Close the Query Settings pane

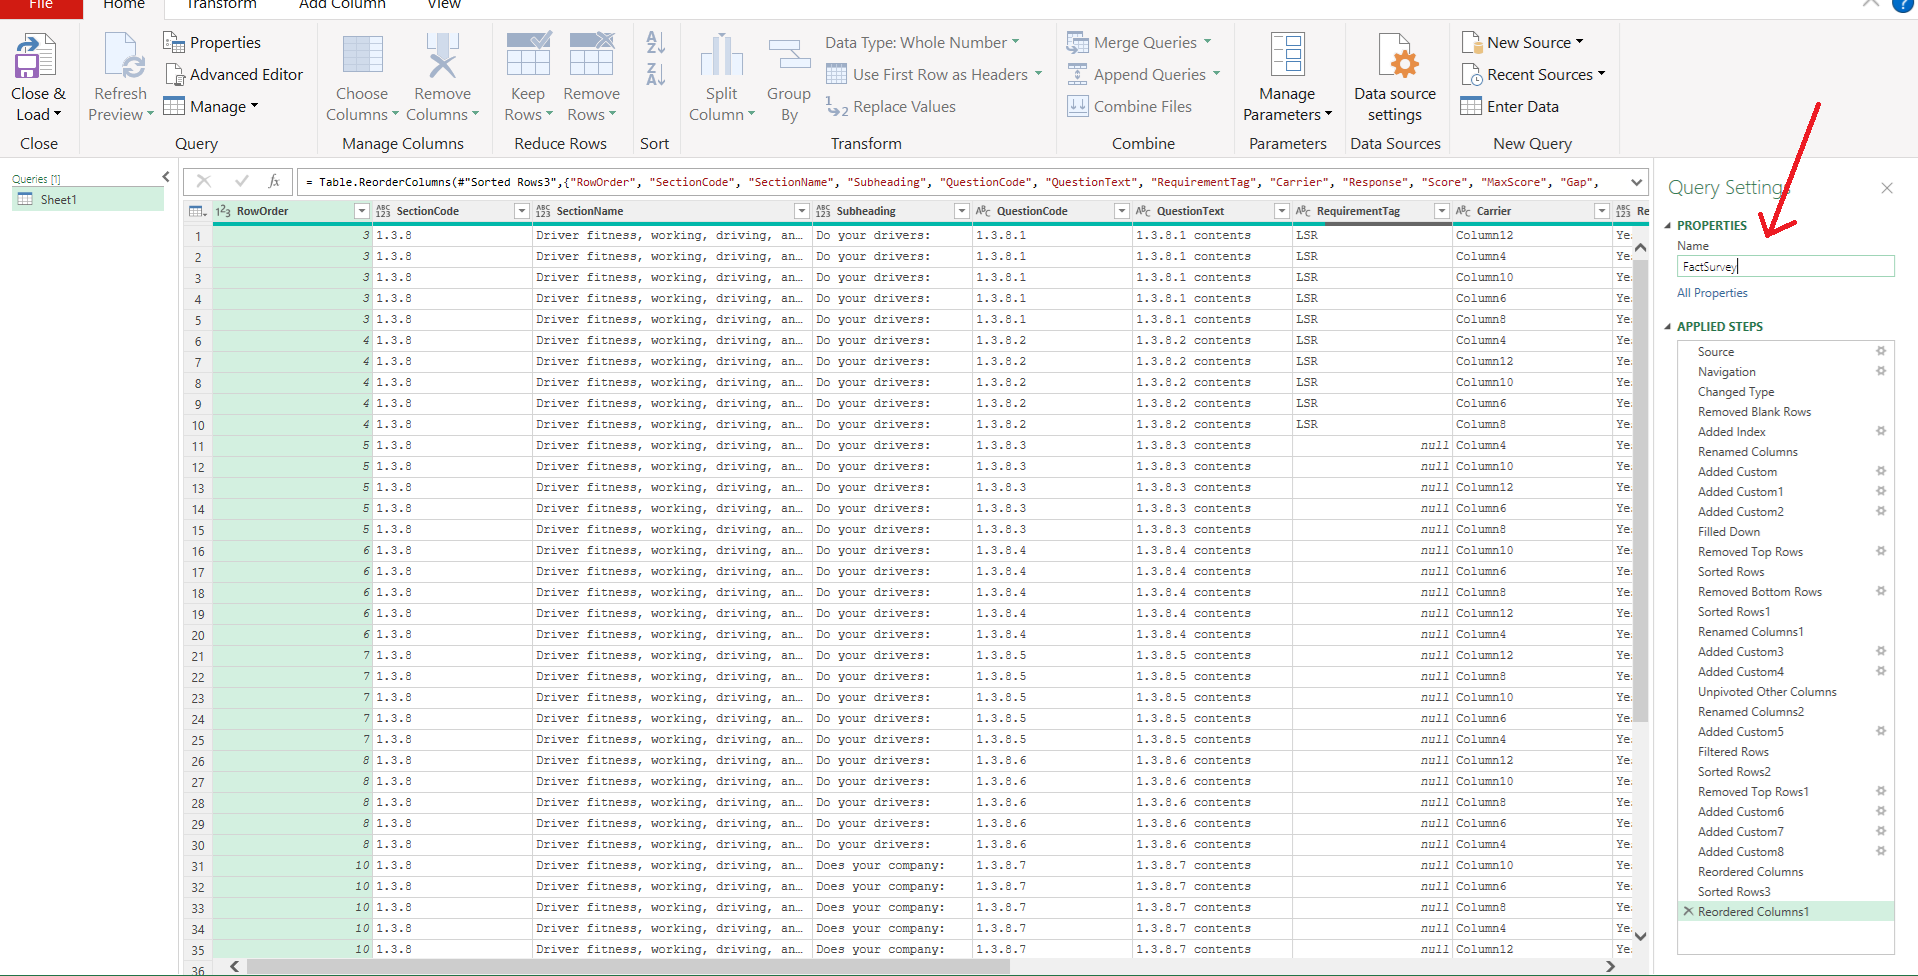coord(1886,188)
